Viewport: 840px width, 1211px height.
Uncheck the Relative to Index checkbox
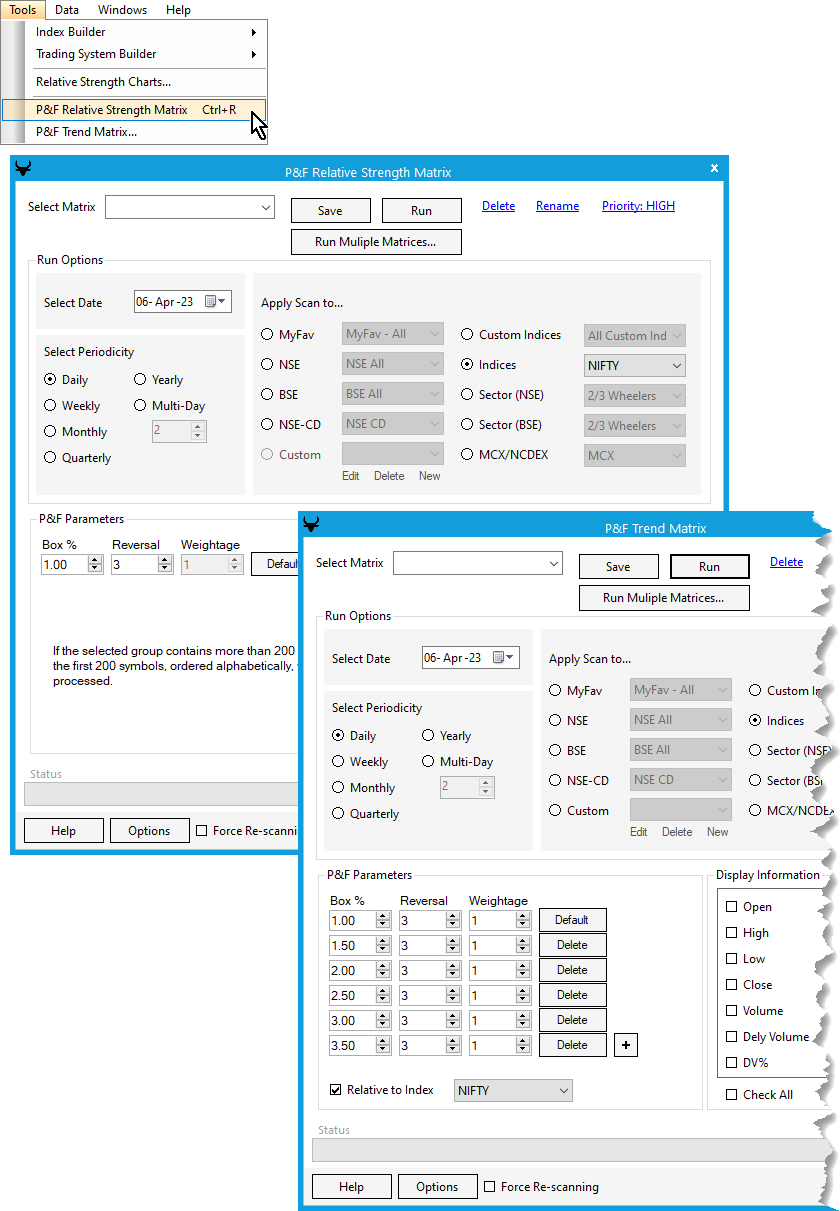336,1090
